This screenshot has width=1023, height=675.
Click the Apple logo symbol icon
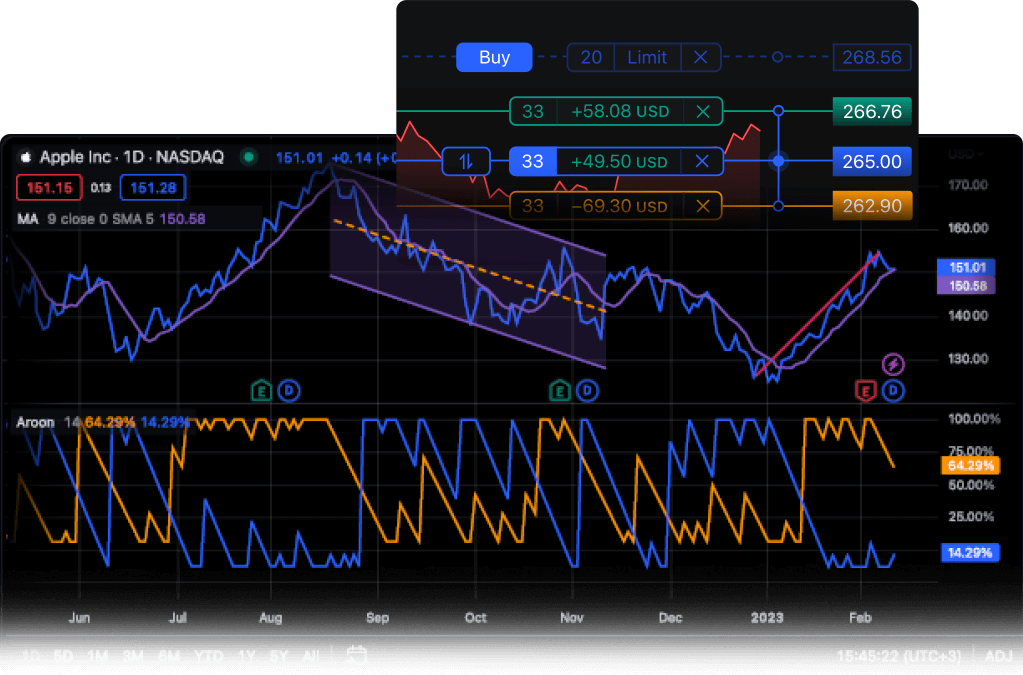click(x=26, y=158)
